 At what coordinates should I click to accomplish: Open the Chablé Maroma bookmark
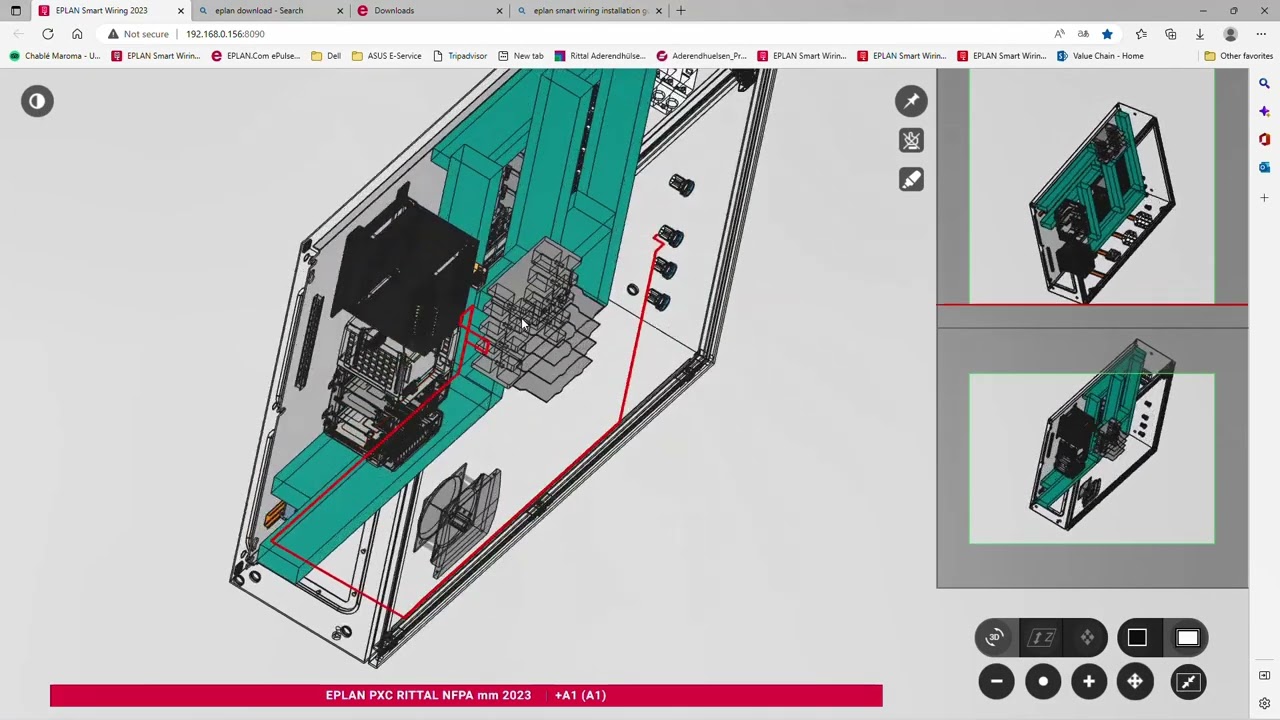[55, 56]
